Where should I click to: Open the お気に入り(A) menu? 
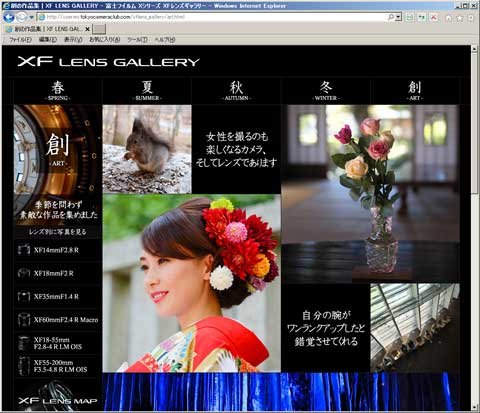point(104,39)
